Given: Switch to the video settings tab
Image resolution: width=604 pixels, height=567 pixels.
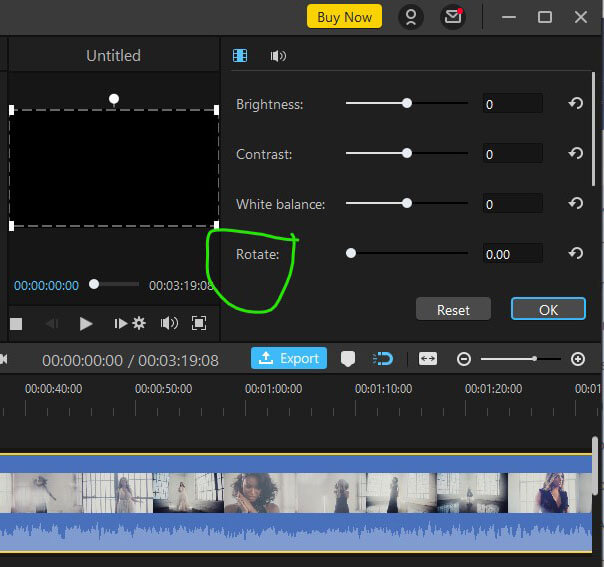Looking at the screenshot, I should (240, 56).
